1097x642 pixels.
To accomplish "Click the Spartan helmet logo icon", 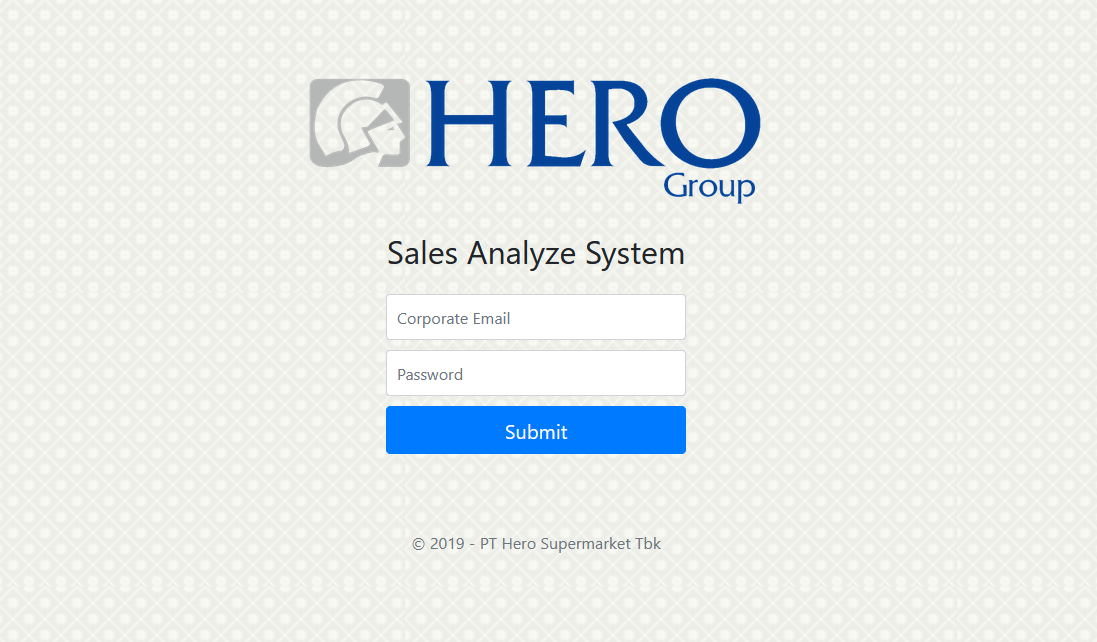I will (360, 123).
